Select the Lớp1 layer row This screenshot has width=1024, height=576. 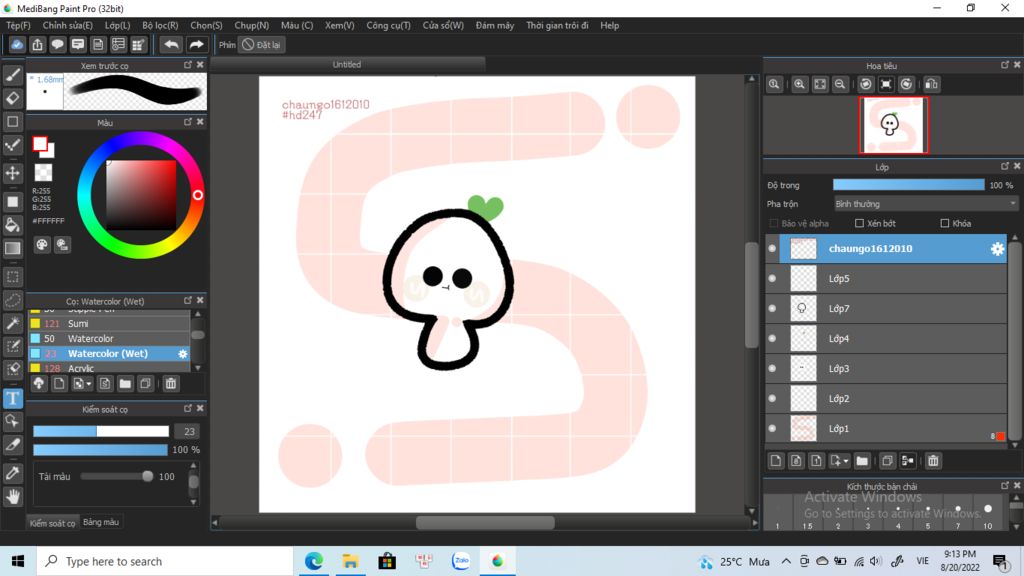(886, 429)
